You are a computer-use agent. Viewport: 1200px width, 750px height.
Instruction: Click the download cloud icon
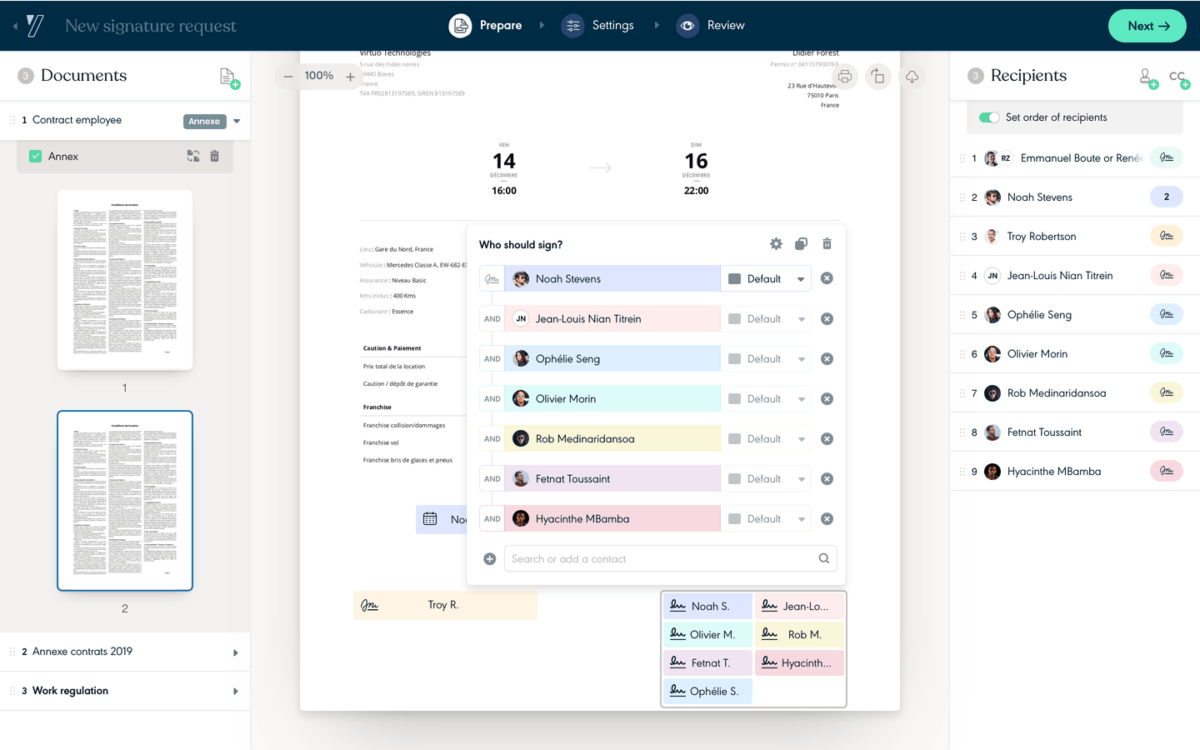tap(912, 77)
